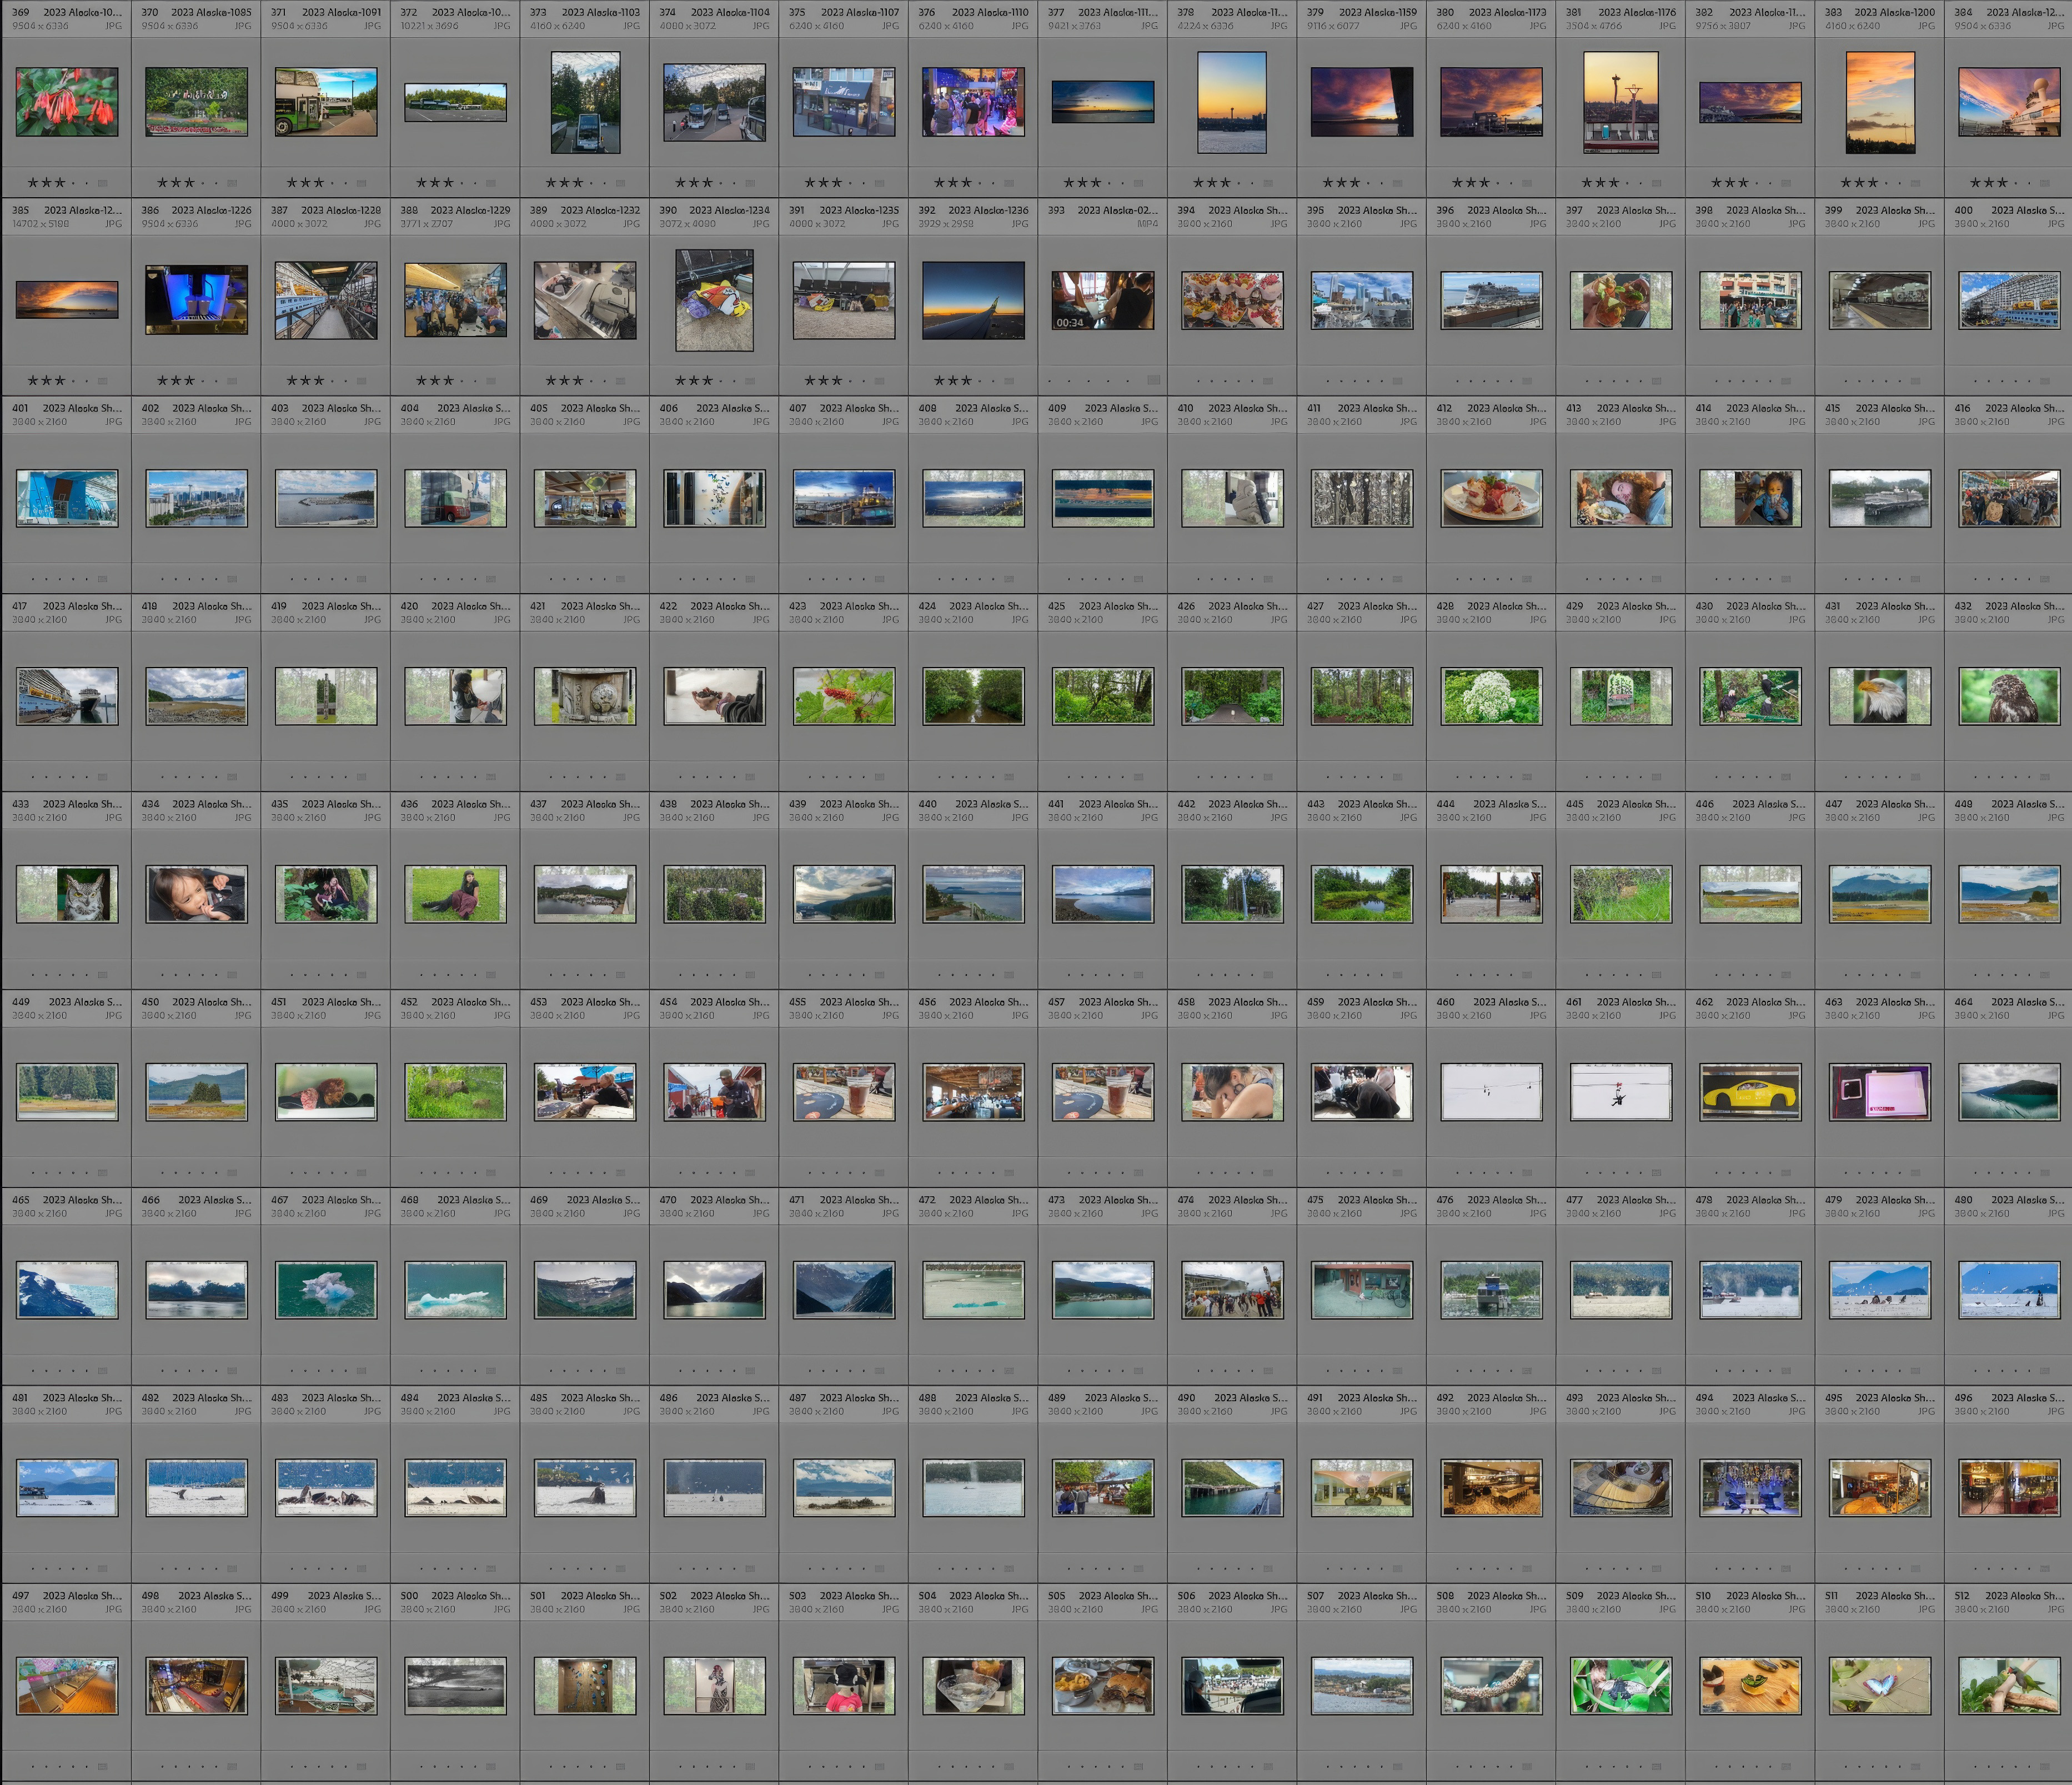The image size is (2072, 1785).
Task: Open the owl photo numbered 433
Action: [x=67, y=894]
